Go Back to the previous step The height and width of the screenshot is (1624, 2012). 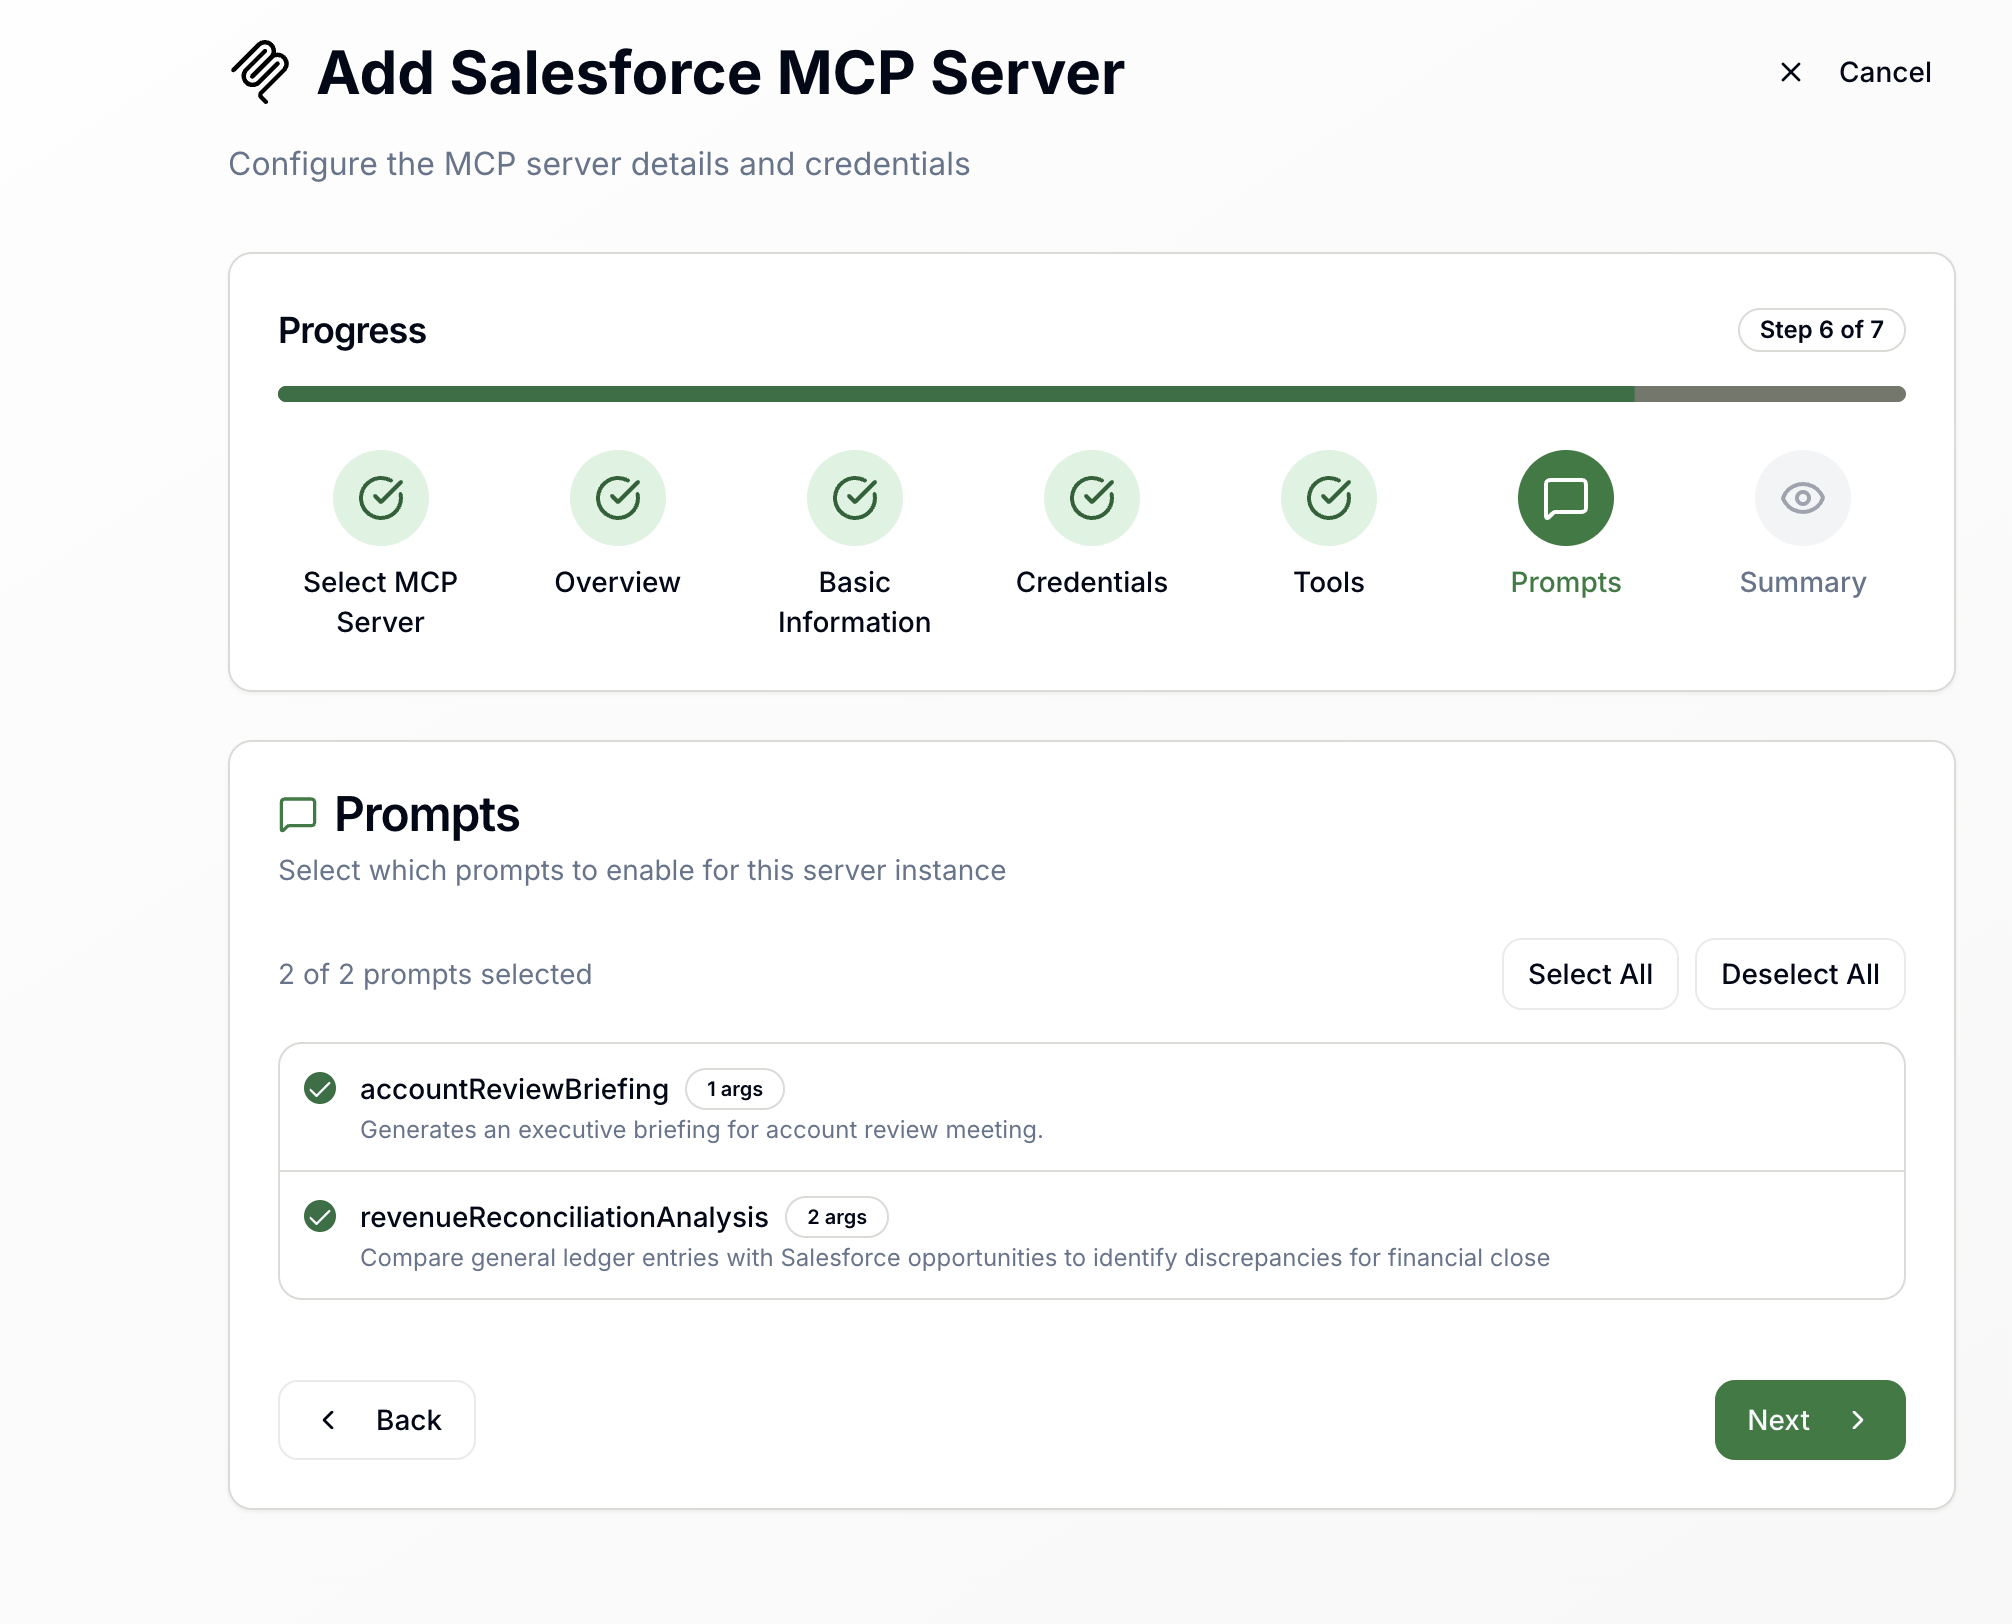(x=377, y=1420)
